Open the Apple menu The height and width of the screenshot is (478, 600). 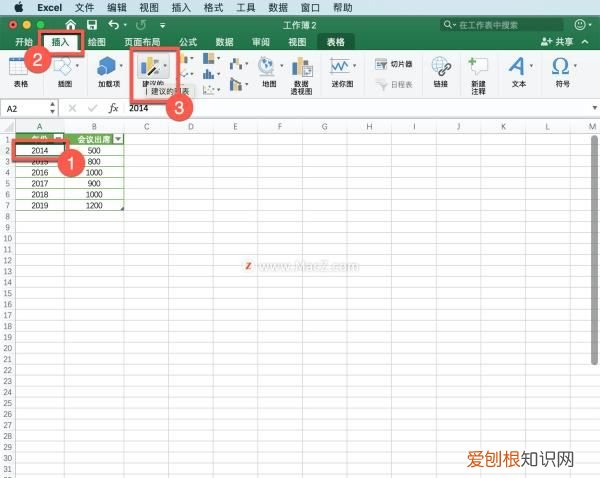(18, 7)
